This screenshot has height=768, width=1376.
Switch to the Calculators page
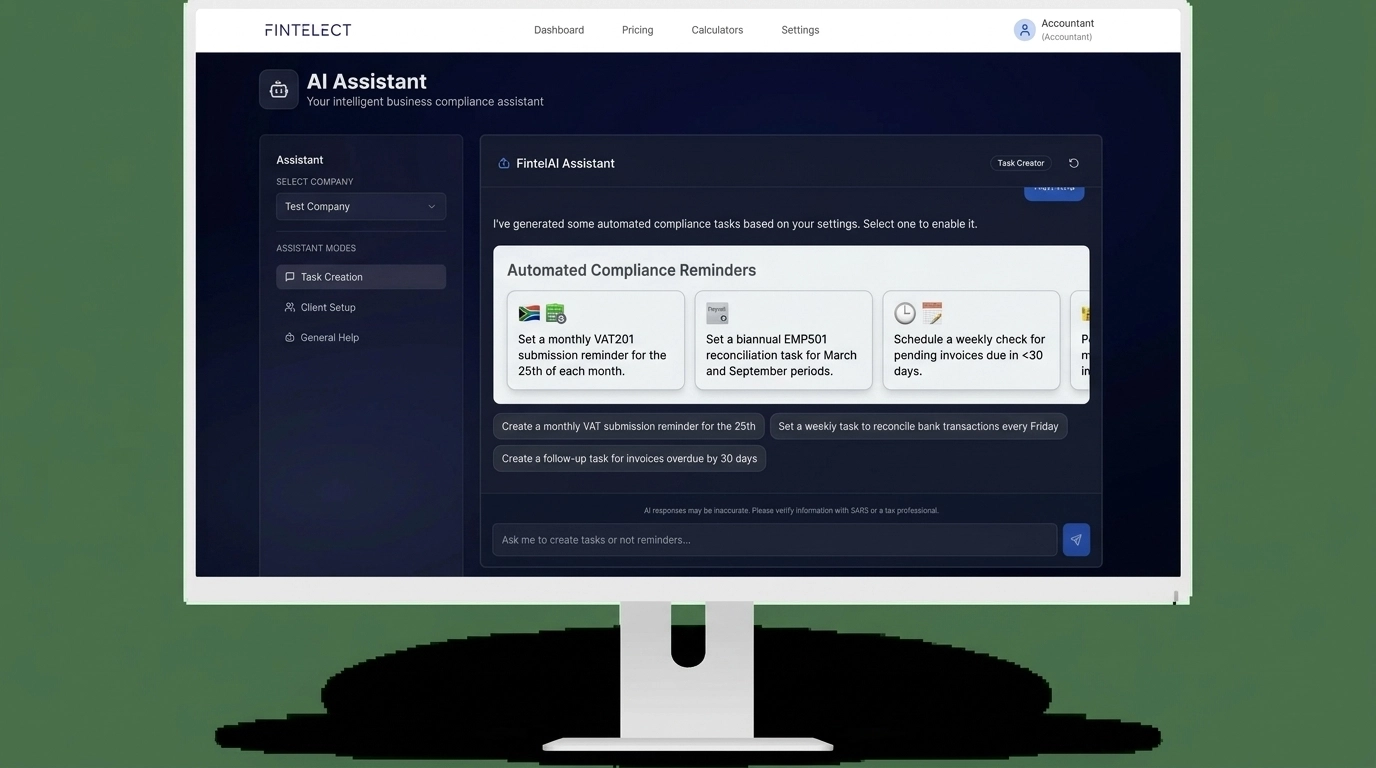(716, 29)
